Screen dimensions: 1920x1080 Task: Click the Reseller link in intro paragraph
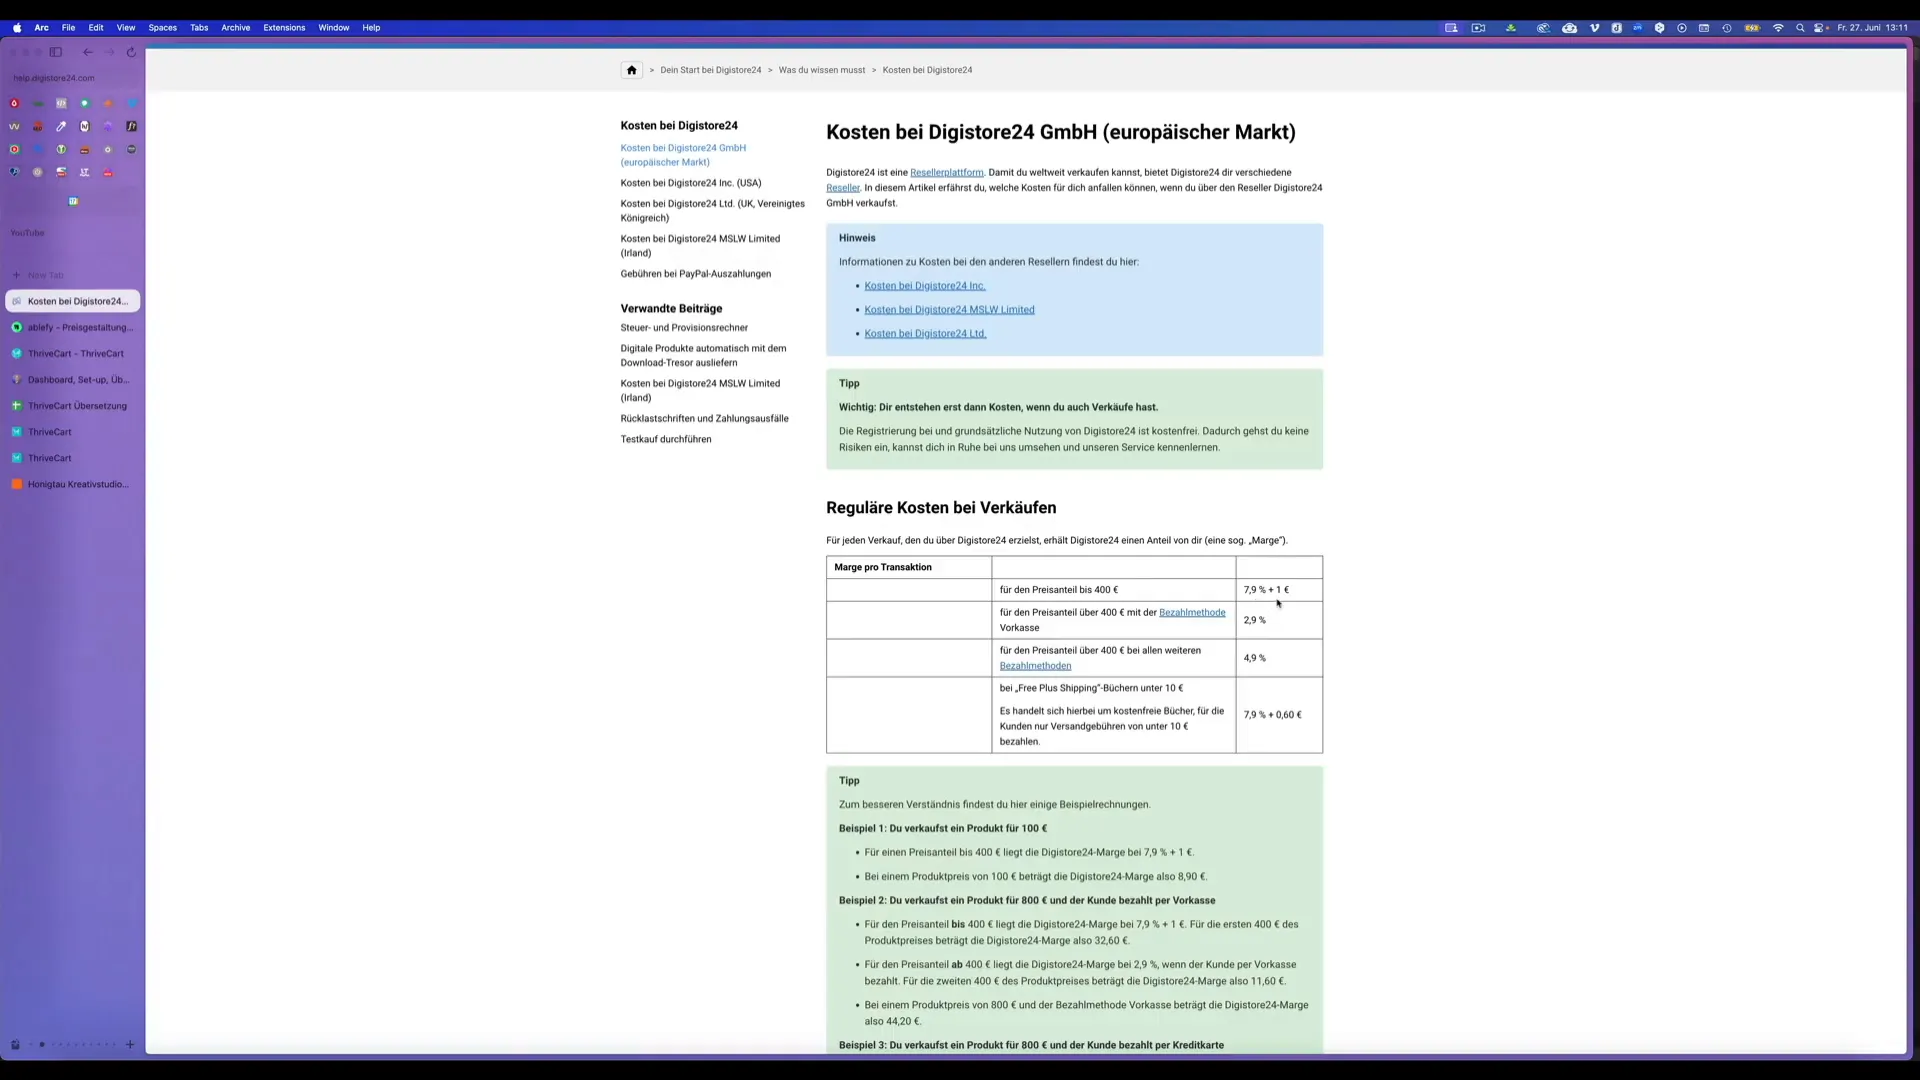point(842,188)
